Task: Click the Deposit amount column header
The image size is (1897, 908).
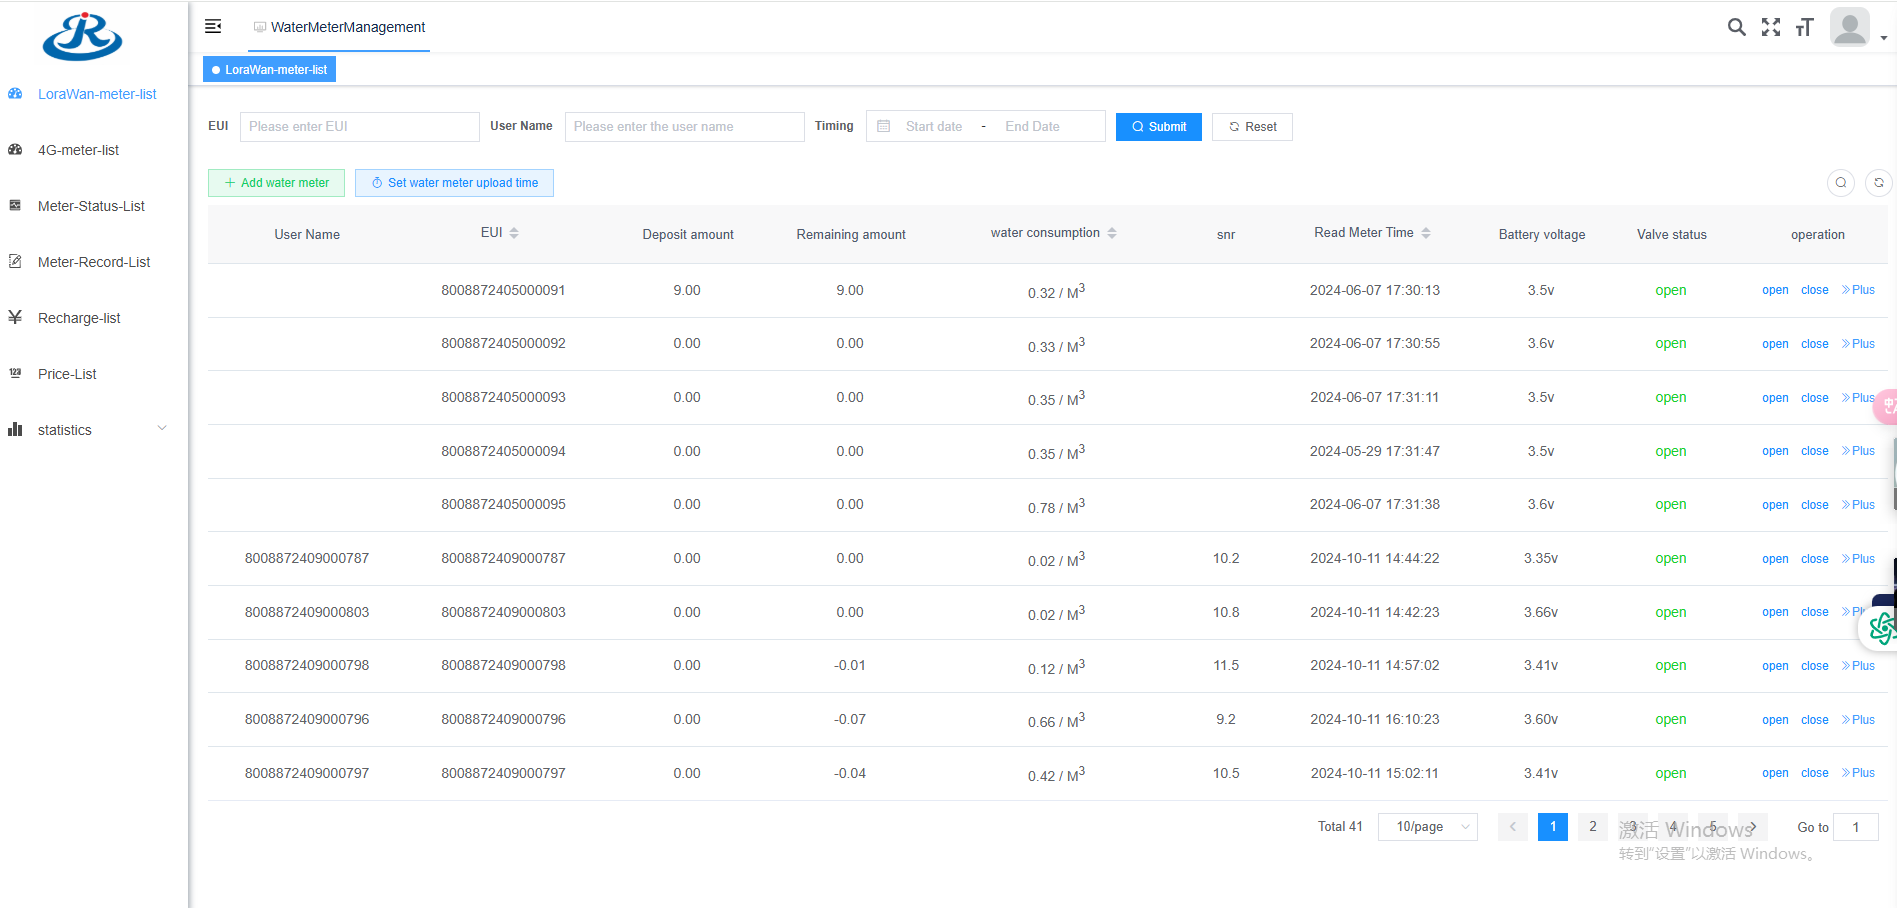Action: coord(688,234)
